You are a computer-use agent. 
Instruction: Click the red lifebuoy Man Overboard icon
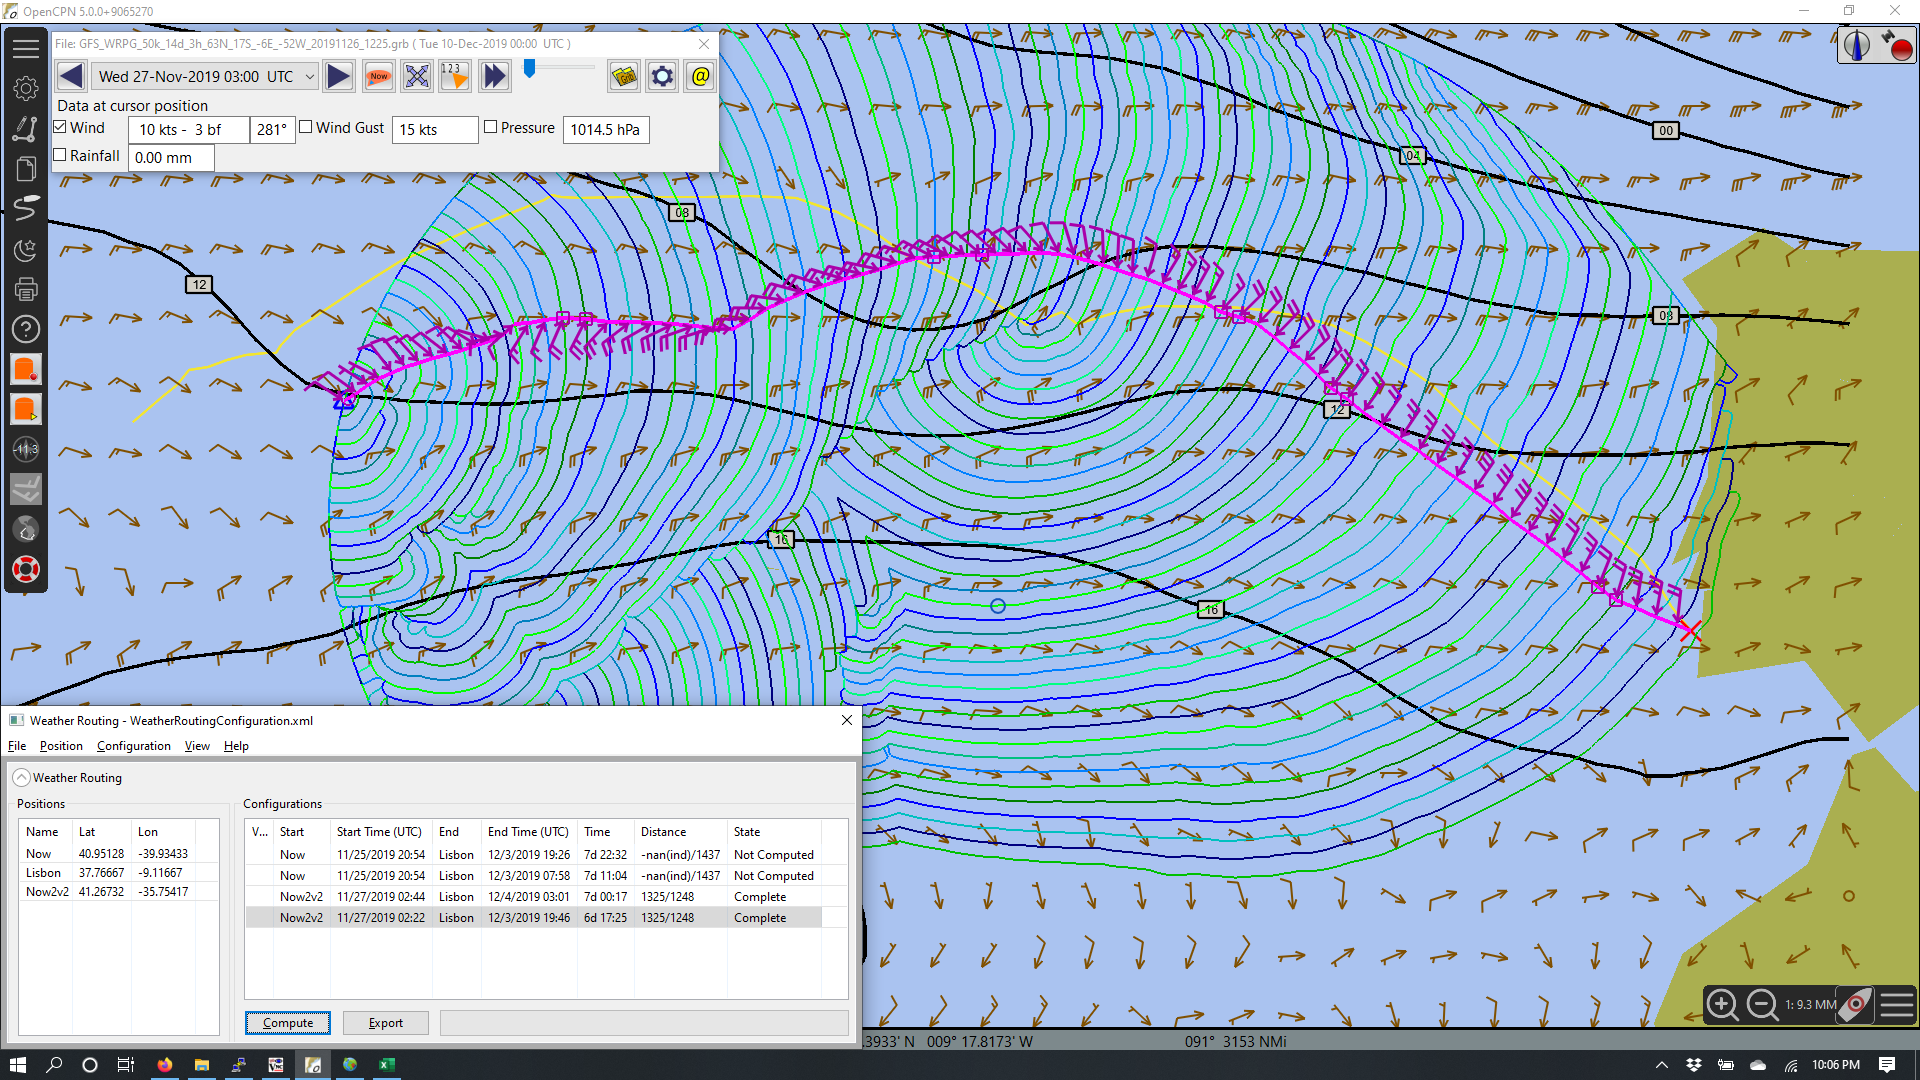26,570
